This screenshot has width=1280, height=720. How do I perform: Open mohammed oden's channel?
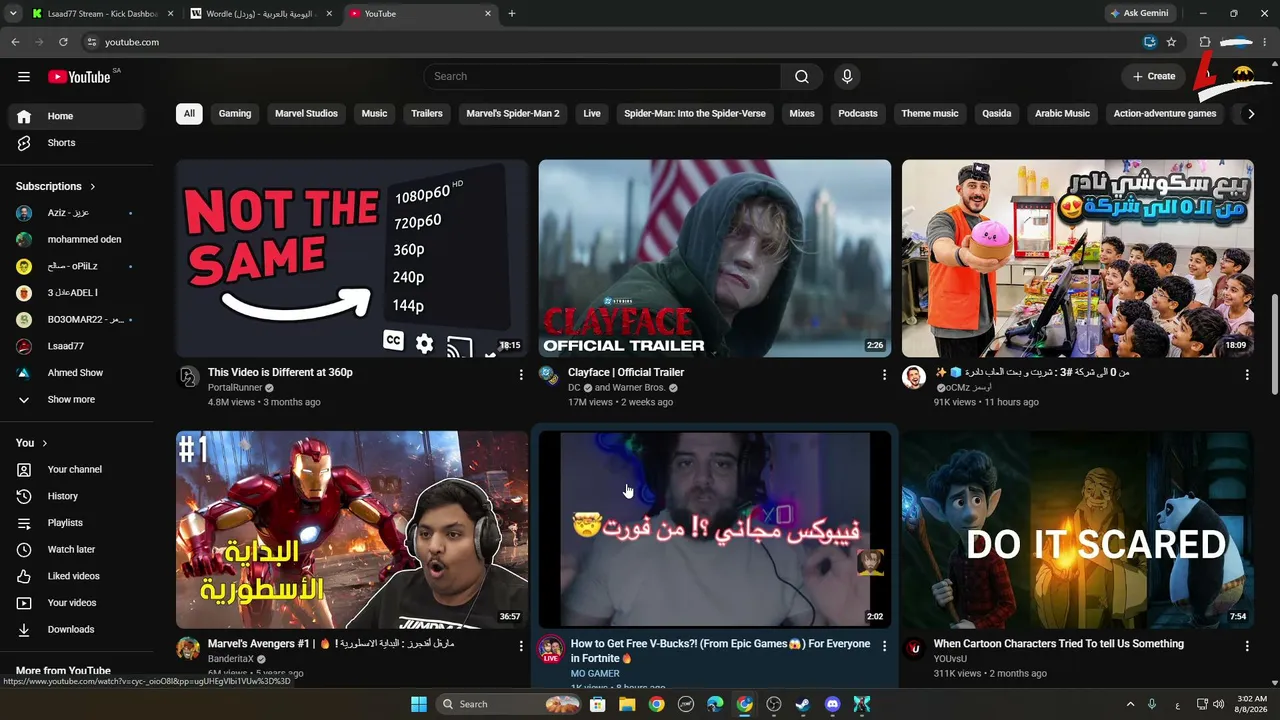tap(76, 240)
